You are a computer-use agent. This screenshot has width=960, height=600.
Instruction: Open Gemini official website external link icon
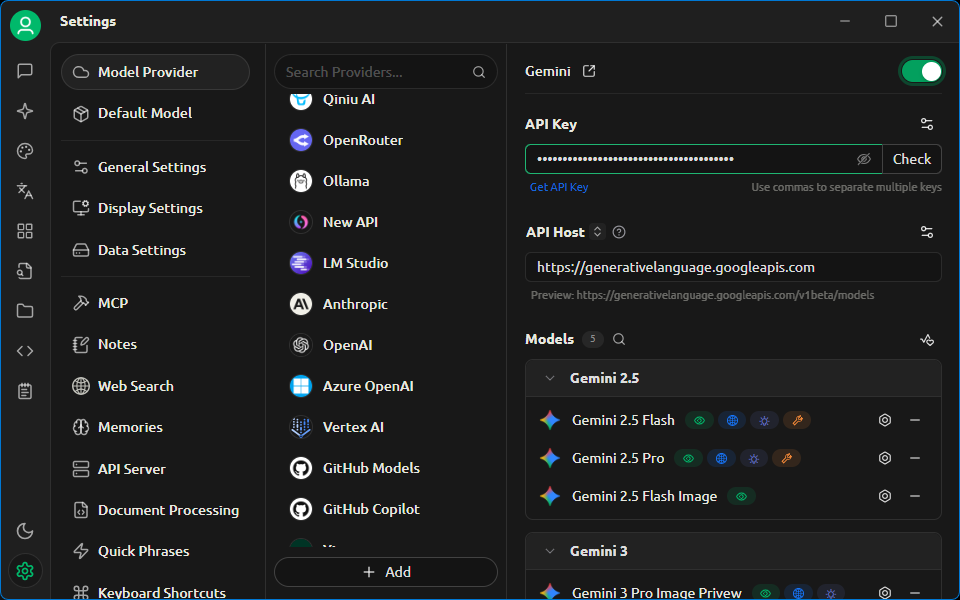(589, 71)
